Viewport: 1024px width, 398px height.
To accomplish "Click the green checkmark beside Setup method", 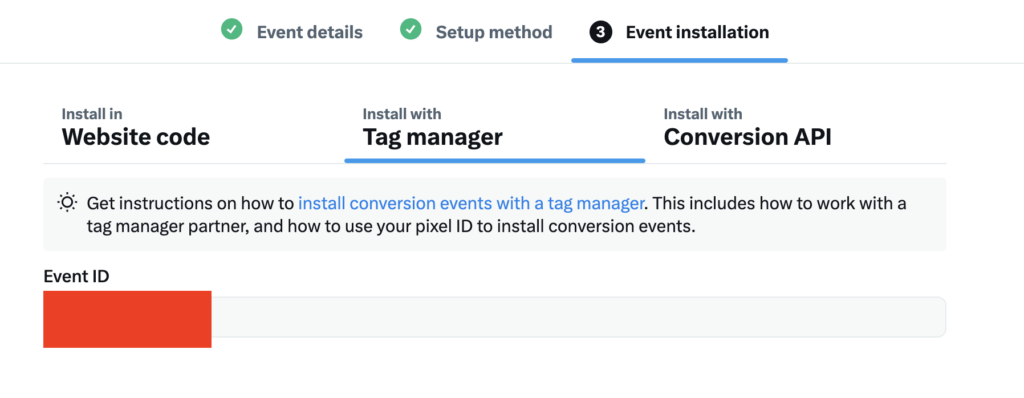I will (410, 29).
